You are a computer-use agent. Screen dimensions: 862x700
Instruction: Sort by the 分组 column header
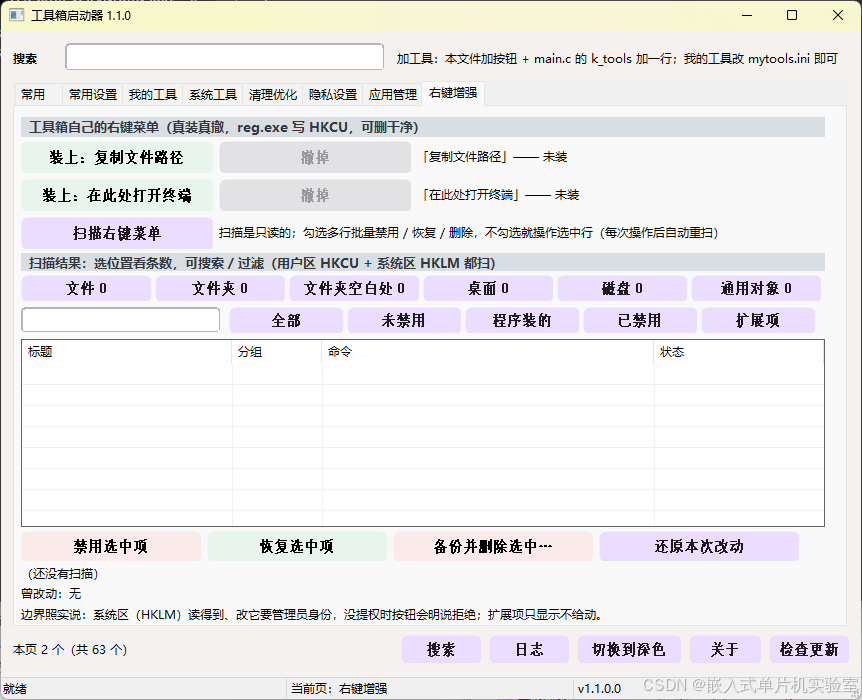pos(277,352)
